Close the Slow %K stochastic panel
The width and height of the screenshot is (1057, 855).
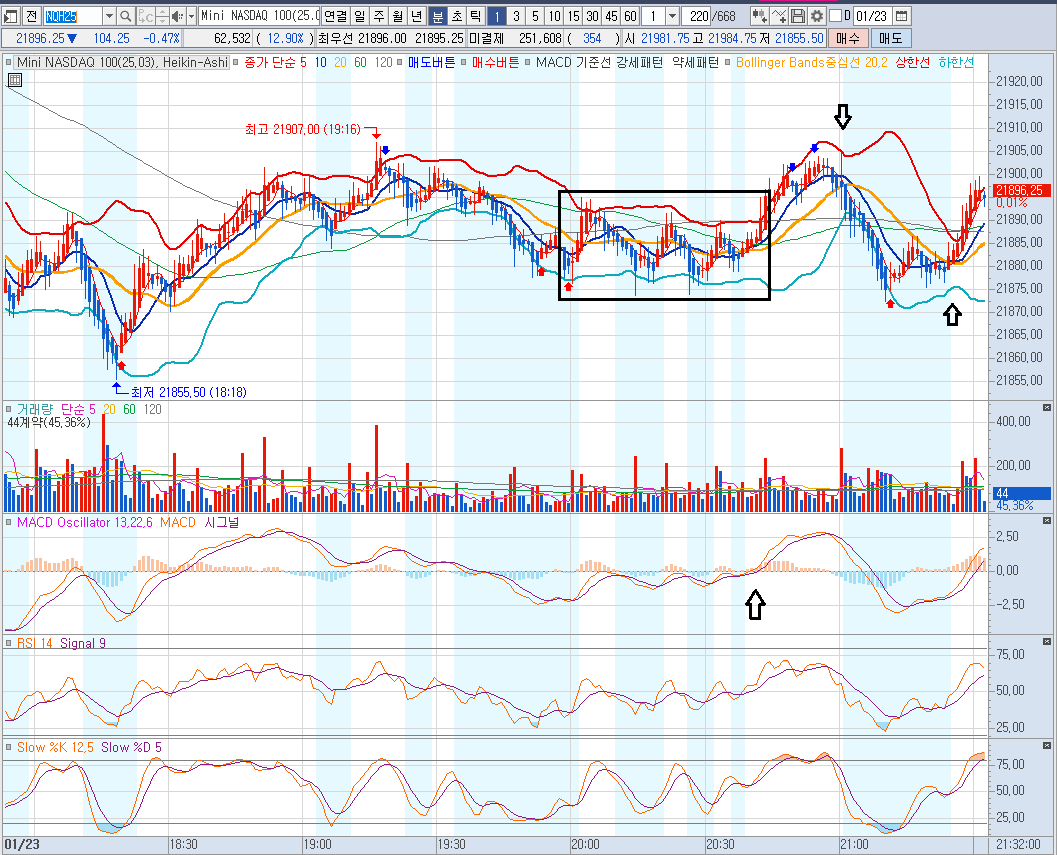1046,745
